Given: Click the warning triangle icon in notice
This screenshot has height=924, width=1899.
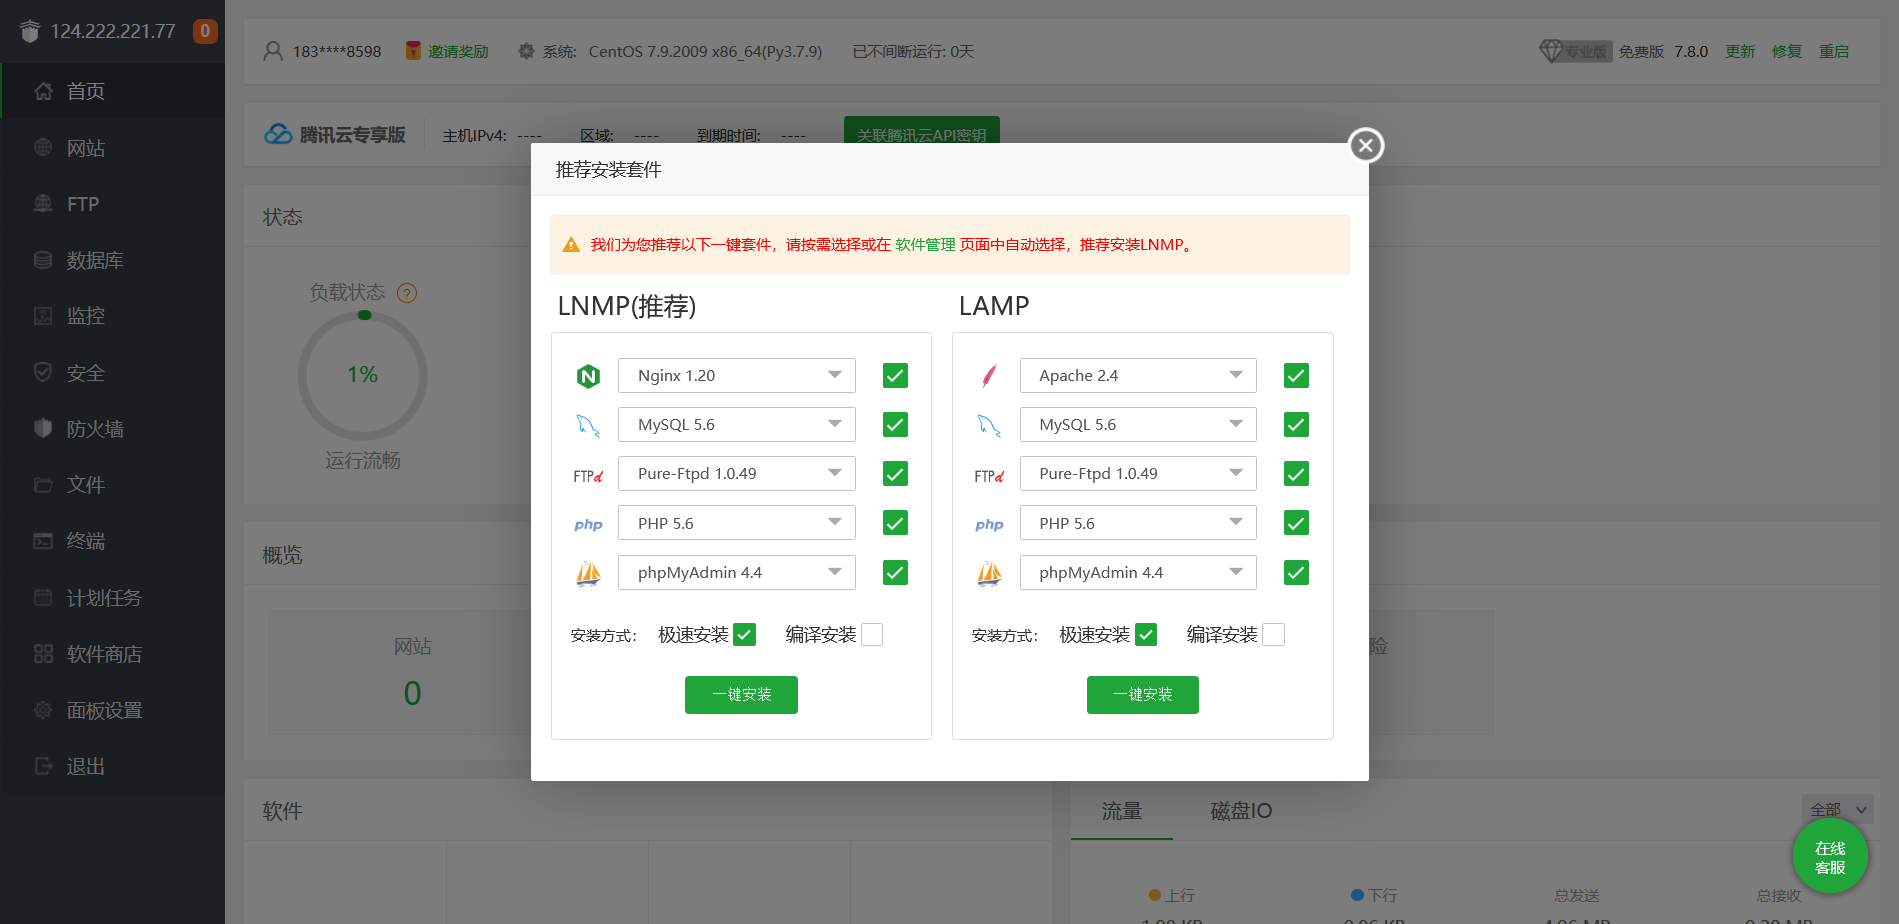Looking at the screenshot, I should coord(571,245).
